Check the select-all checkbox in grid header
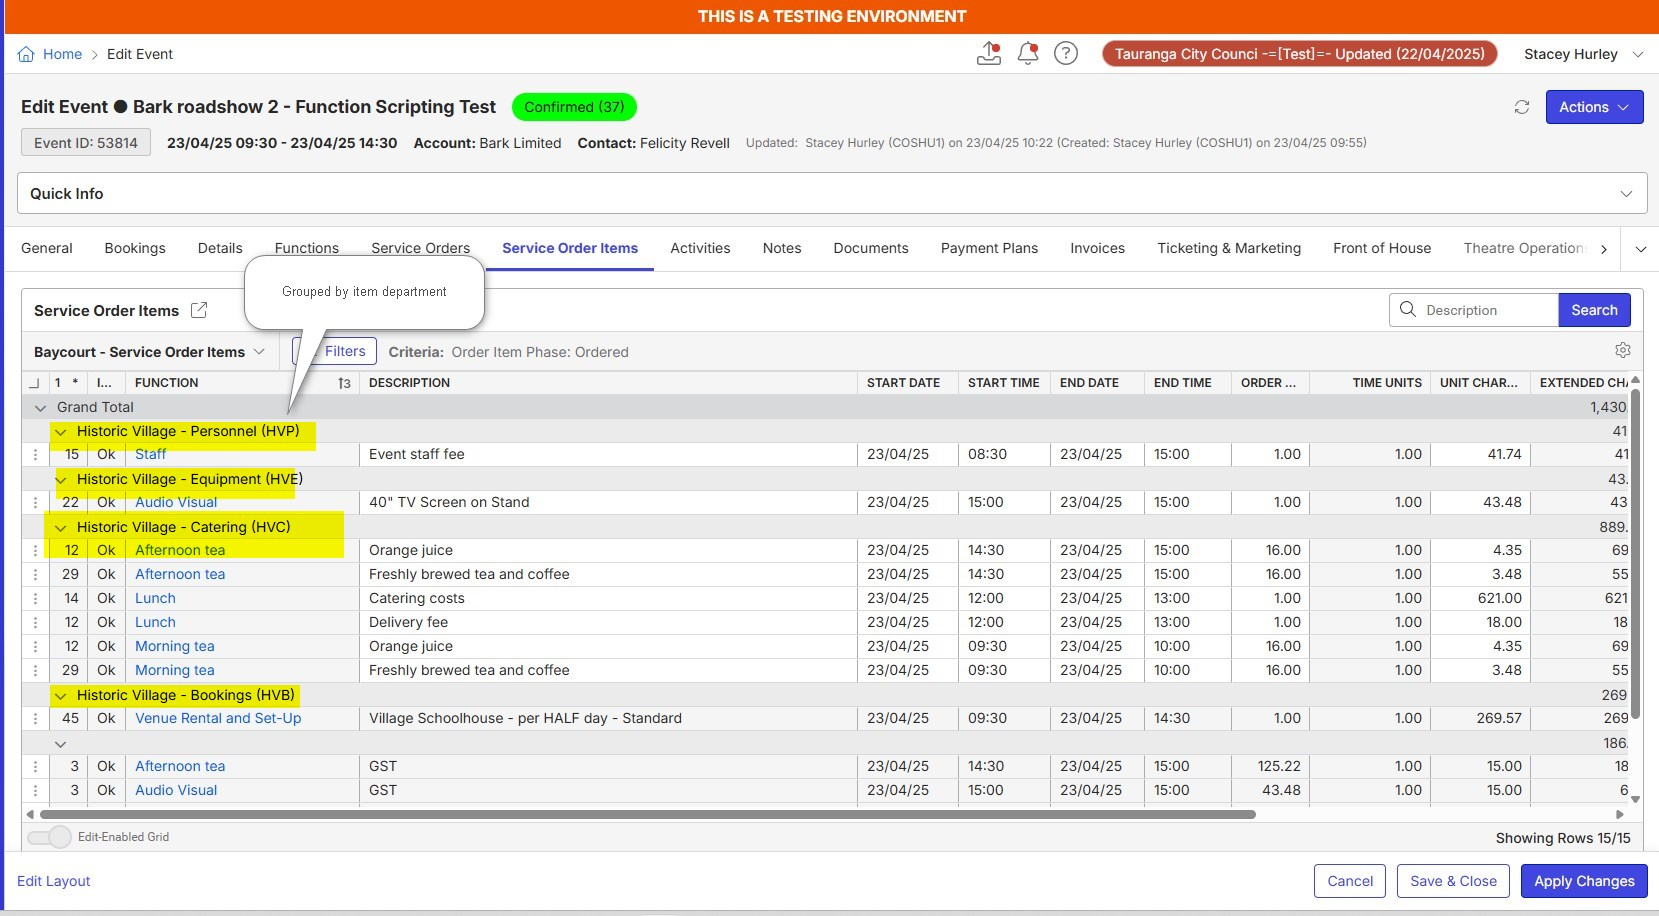The image size is (1659, 916). click(x=34, y=383)
